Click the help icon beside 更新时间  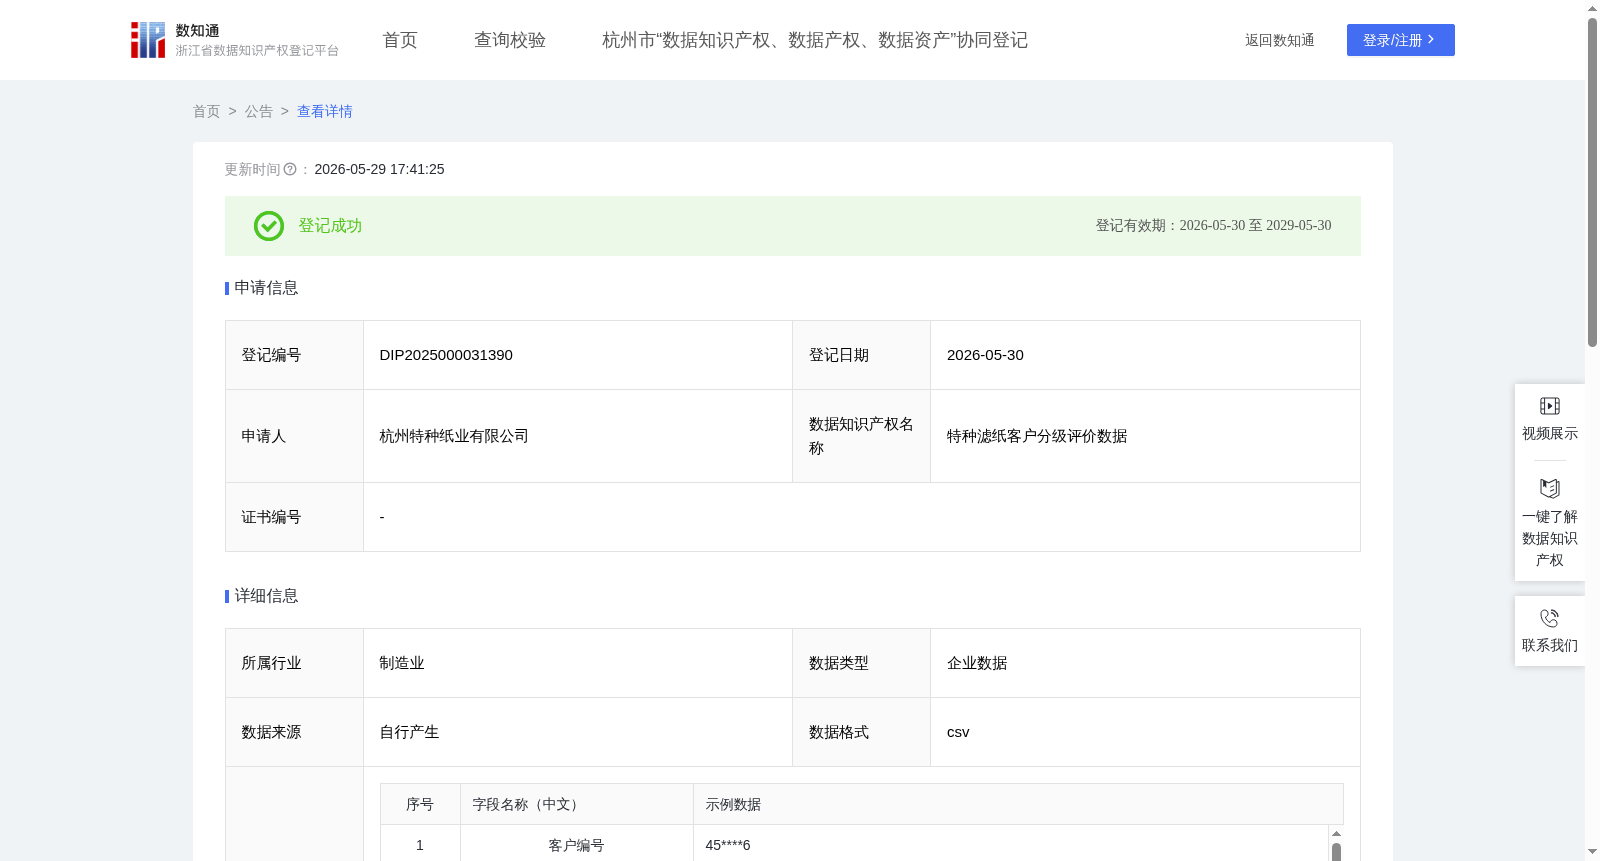click(x=290, y=170)
